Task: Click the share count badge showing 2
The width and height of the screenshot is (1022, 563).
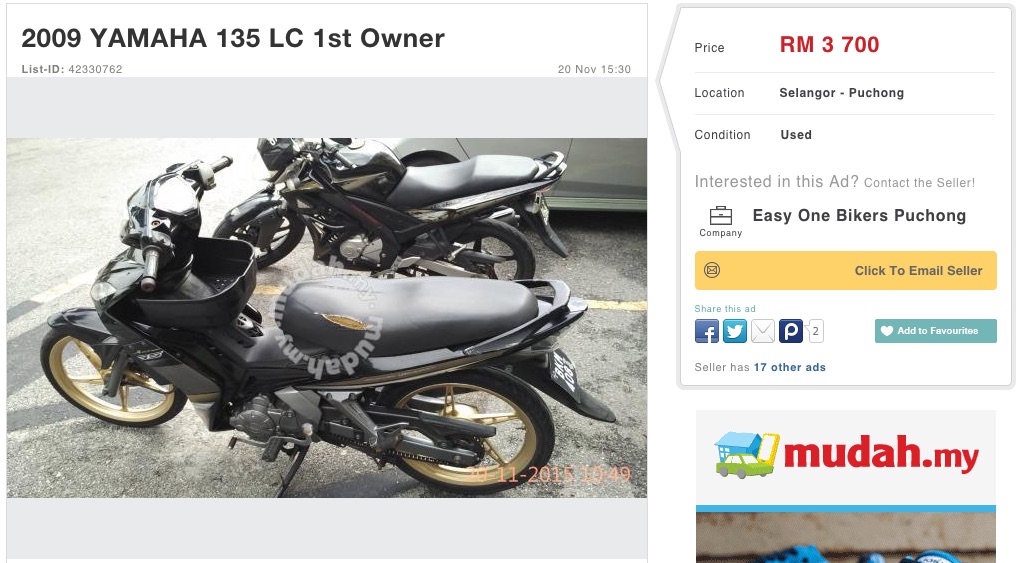Action: coord(815,331)
